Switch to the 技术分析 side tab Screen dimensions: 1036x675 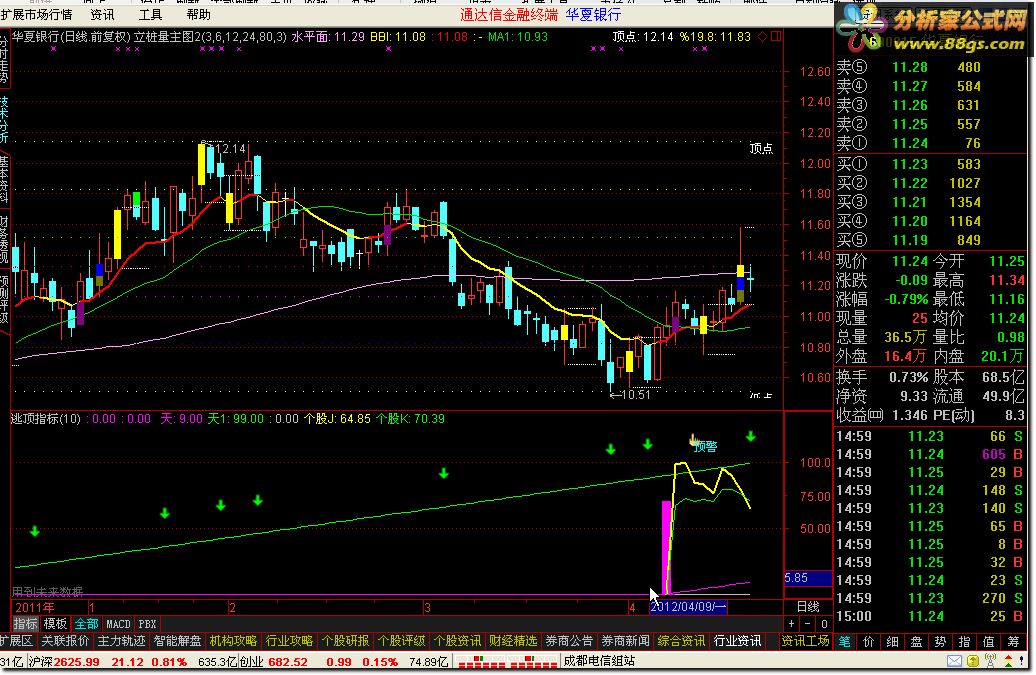click(x=4, y=119)
